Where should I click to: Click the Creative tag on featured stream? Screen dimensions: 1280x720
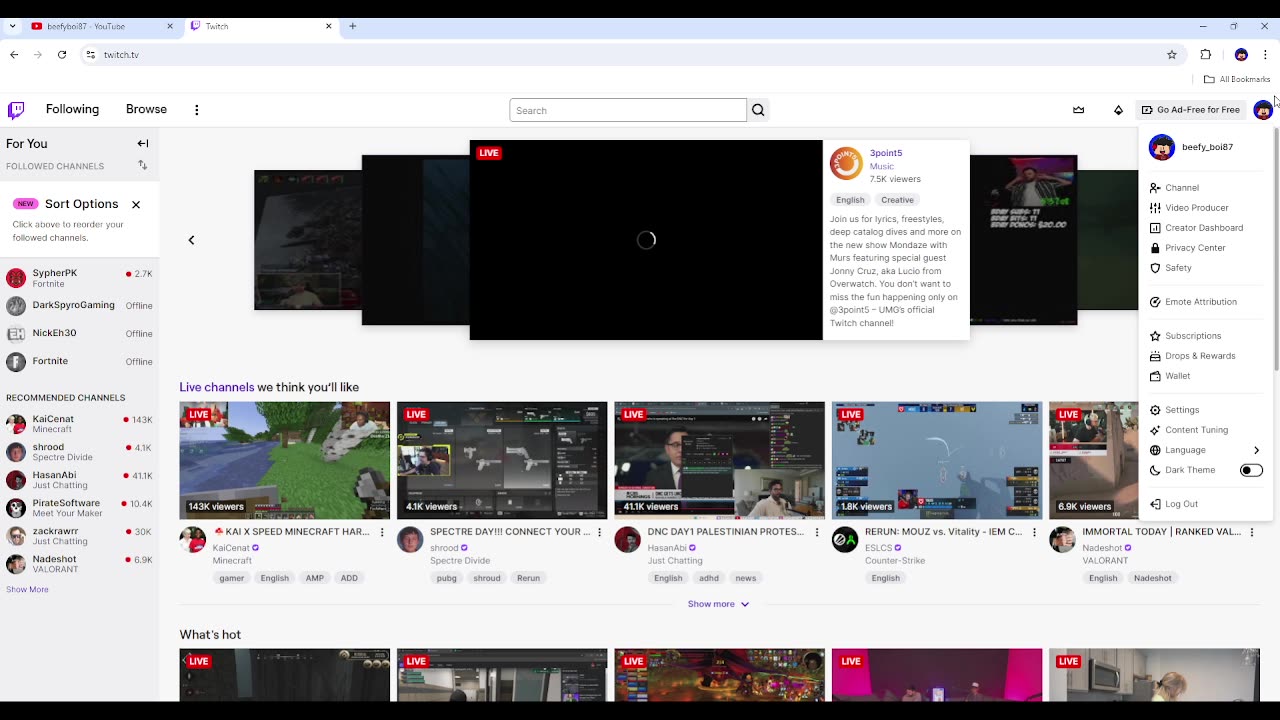click(897, 200)
